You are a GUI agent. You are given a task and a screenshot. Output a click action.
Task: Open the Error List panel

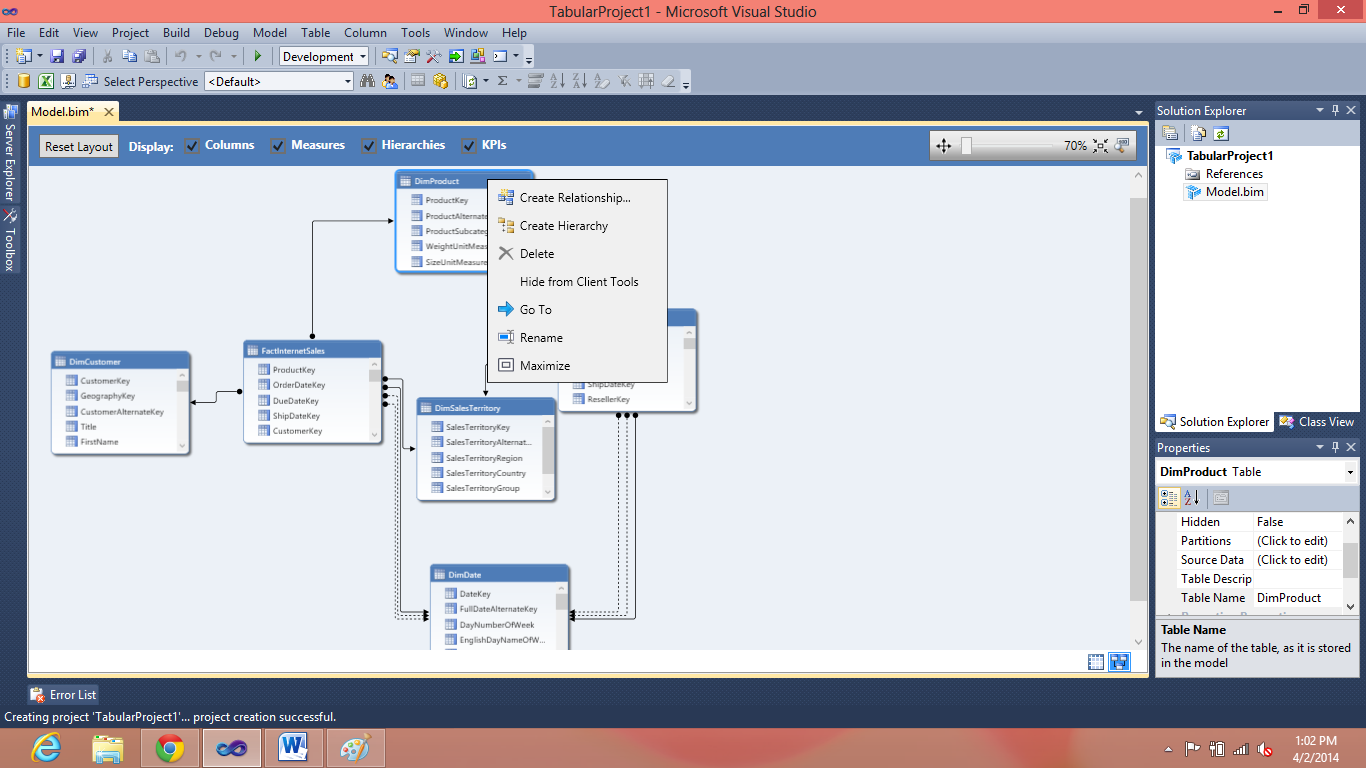click(63, 694)
